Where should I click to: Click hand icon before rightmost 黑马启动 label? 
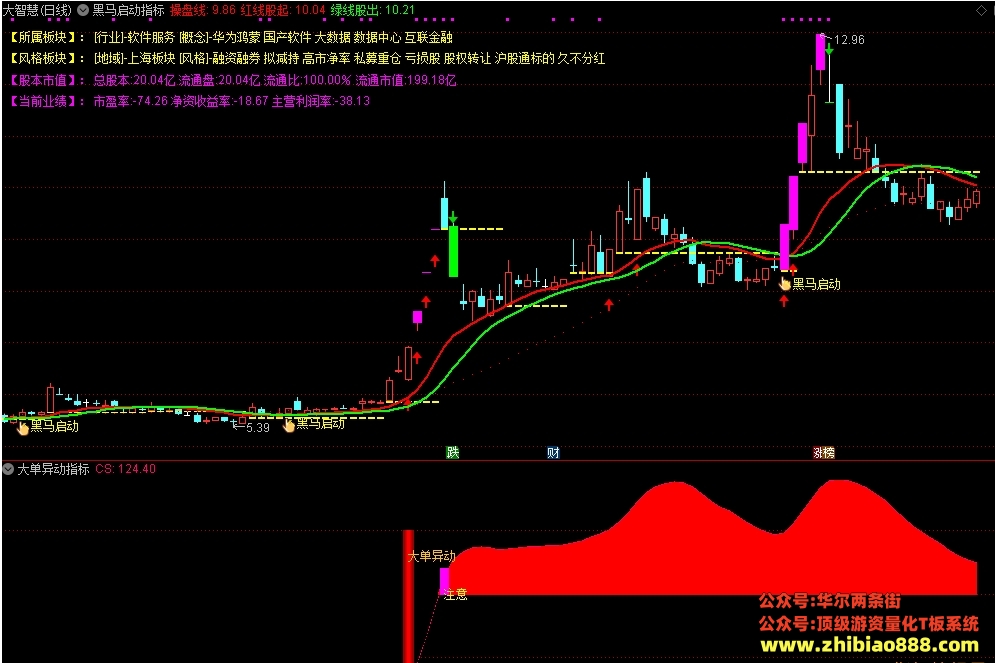point(785,284)
